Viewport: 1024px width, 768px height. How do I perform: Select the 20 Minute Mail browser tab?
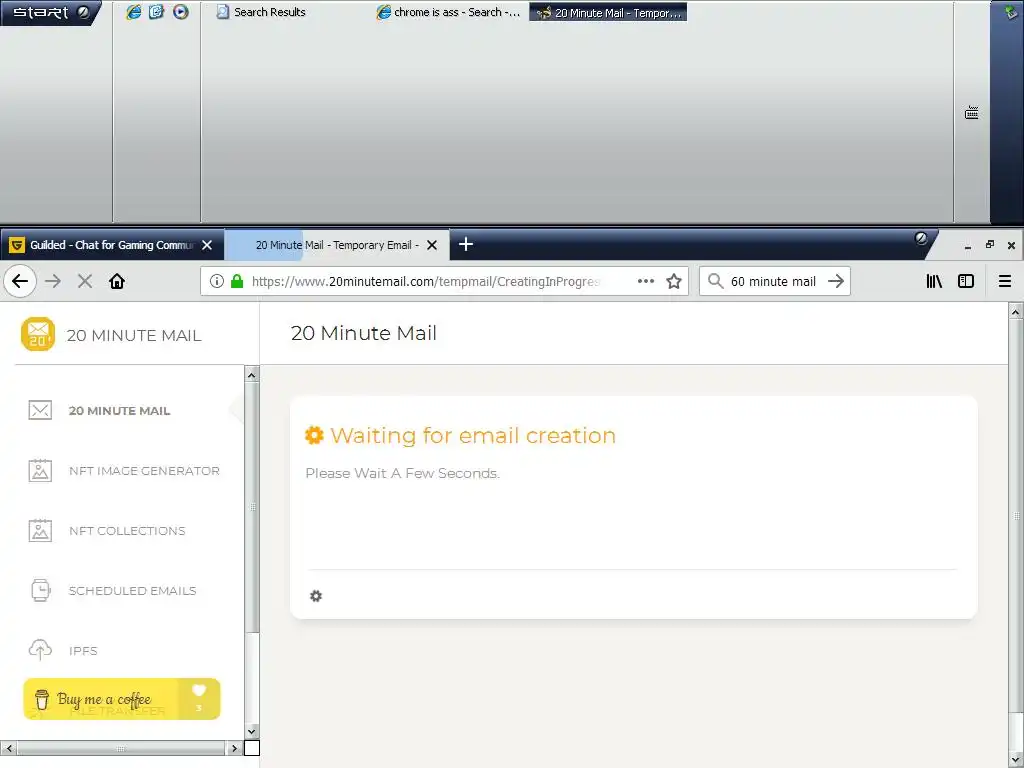pos(336,245)
